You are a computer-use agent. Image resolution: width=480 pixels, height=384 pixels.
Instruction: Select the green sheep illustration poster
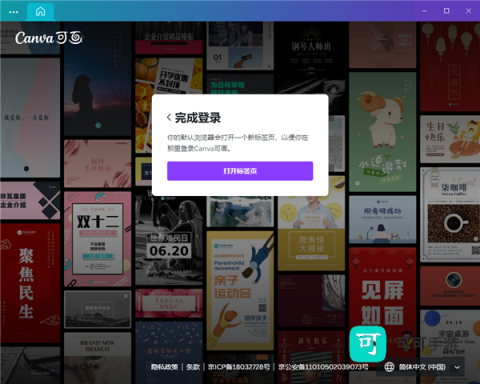pos(382,132)
